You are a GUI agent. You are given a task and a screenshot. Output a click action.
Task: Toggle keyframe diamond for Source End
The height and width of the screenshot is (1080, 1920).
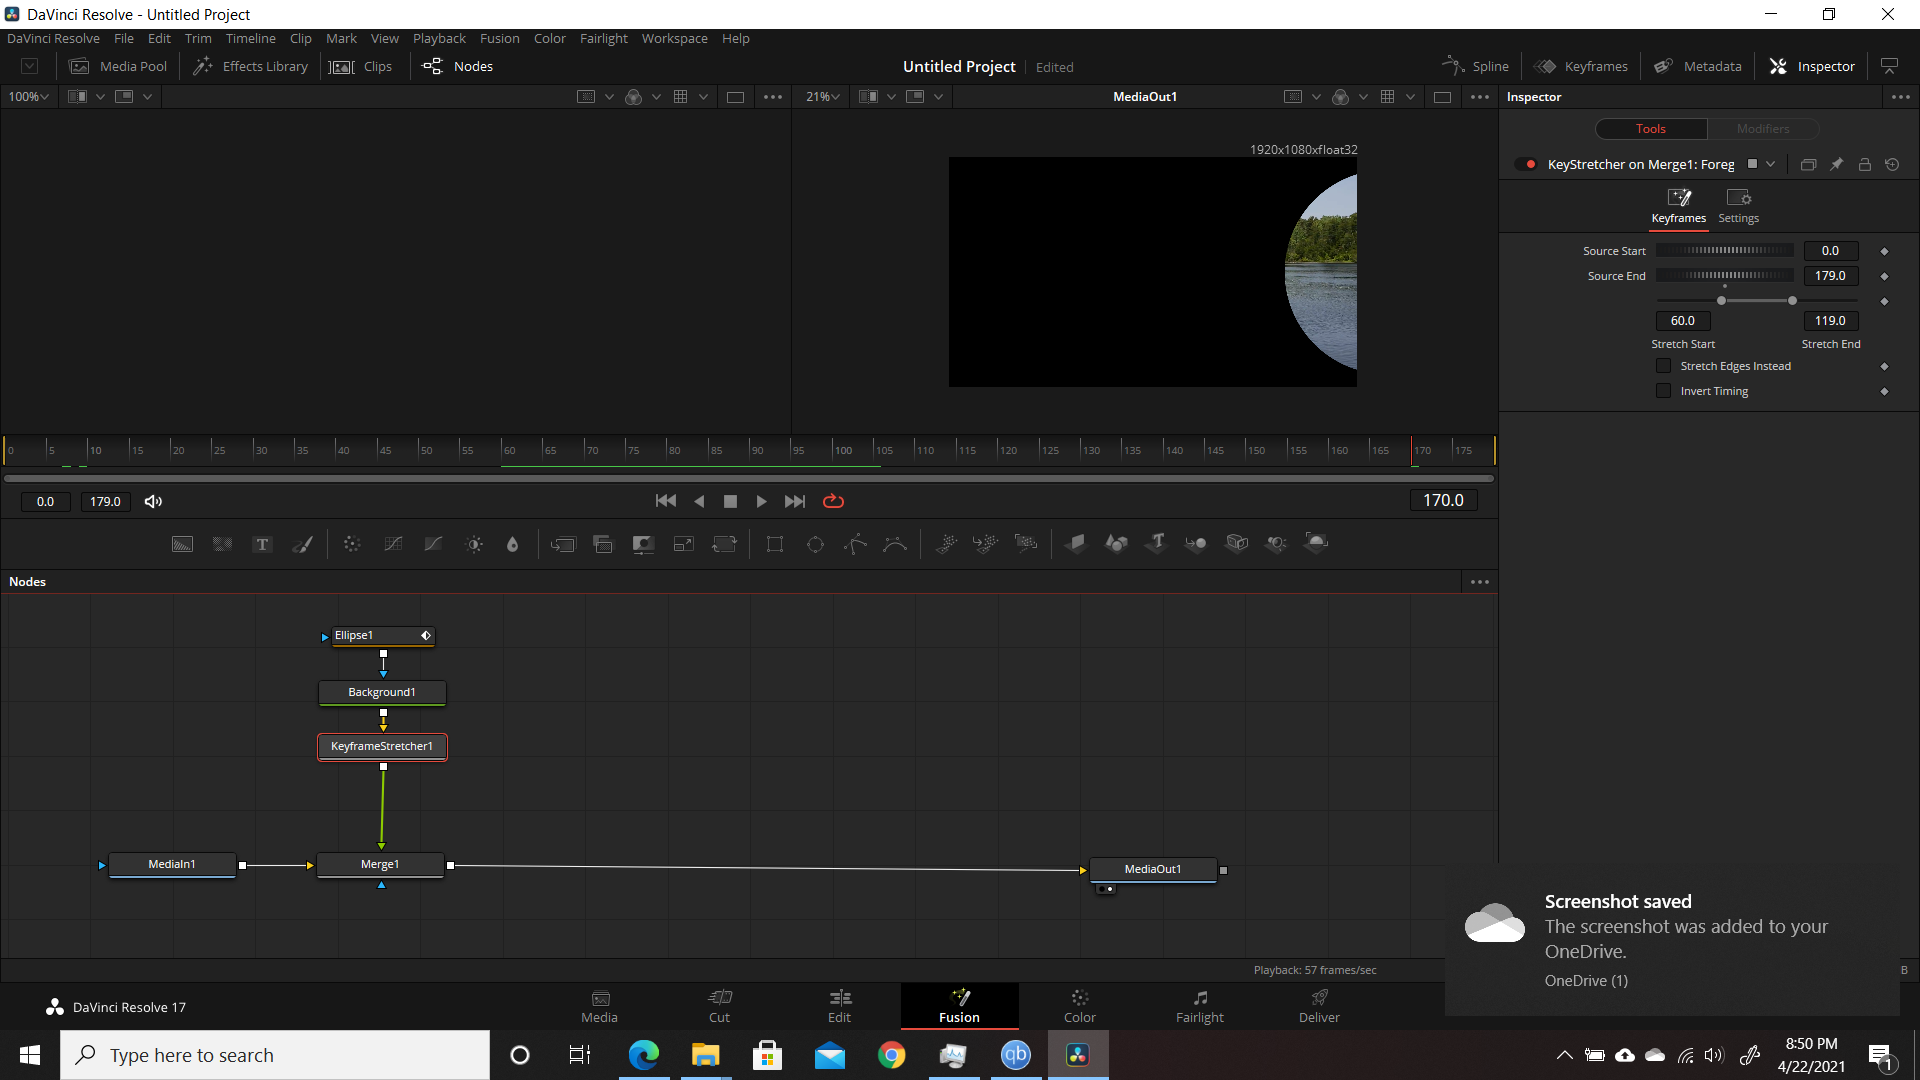point(1884,277)
